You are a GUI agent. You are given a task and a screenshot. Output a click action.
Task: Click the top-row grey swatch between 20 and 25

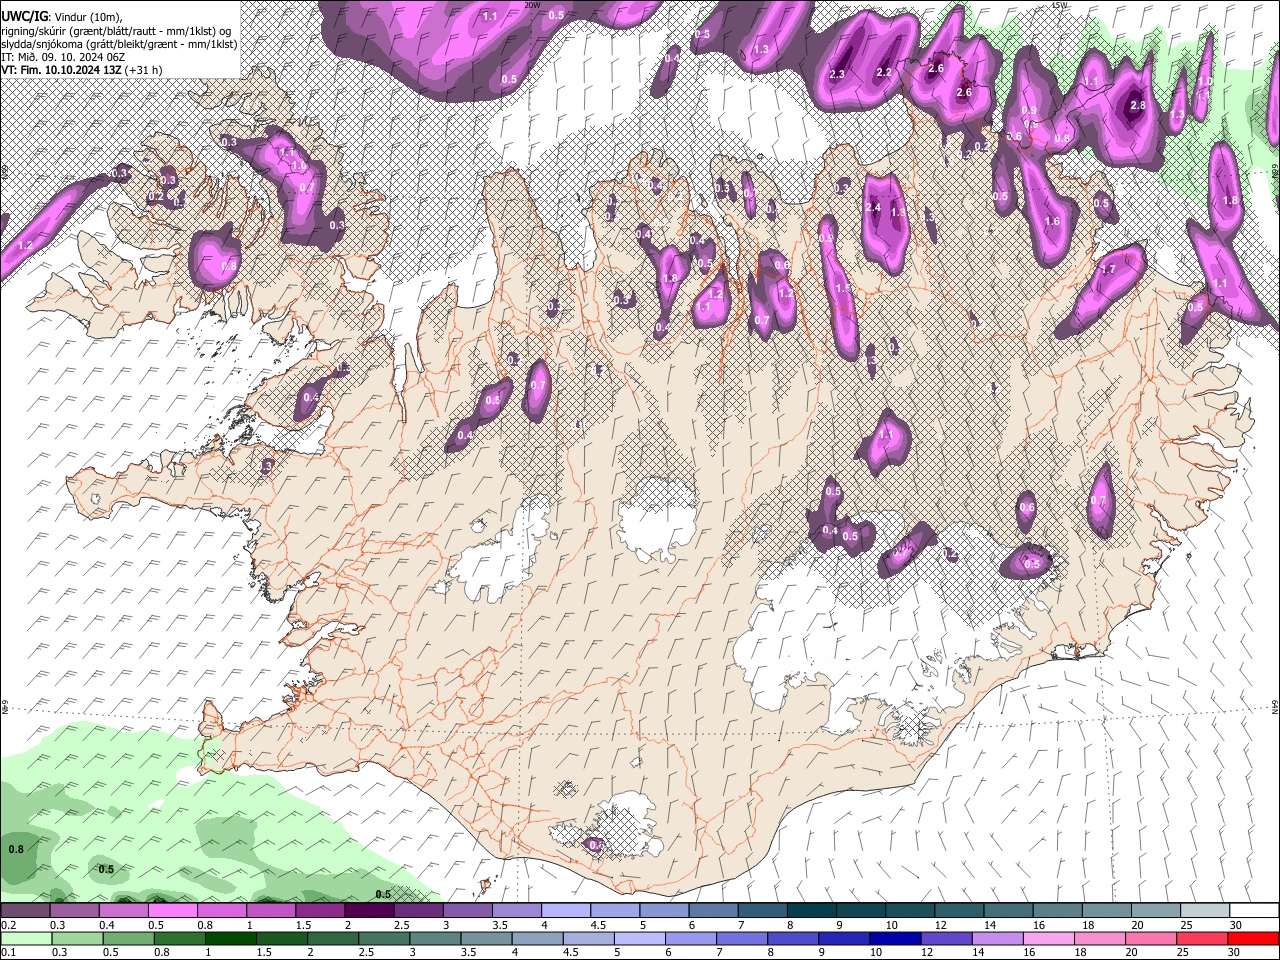pos(1154,911)
